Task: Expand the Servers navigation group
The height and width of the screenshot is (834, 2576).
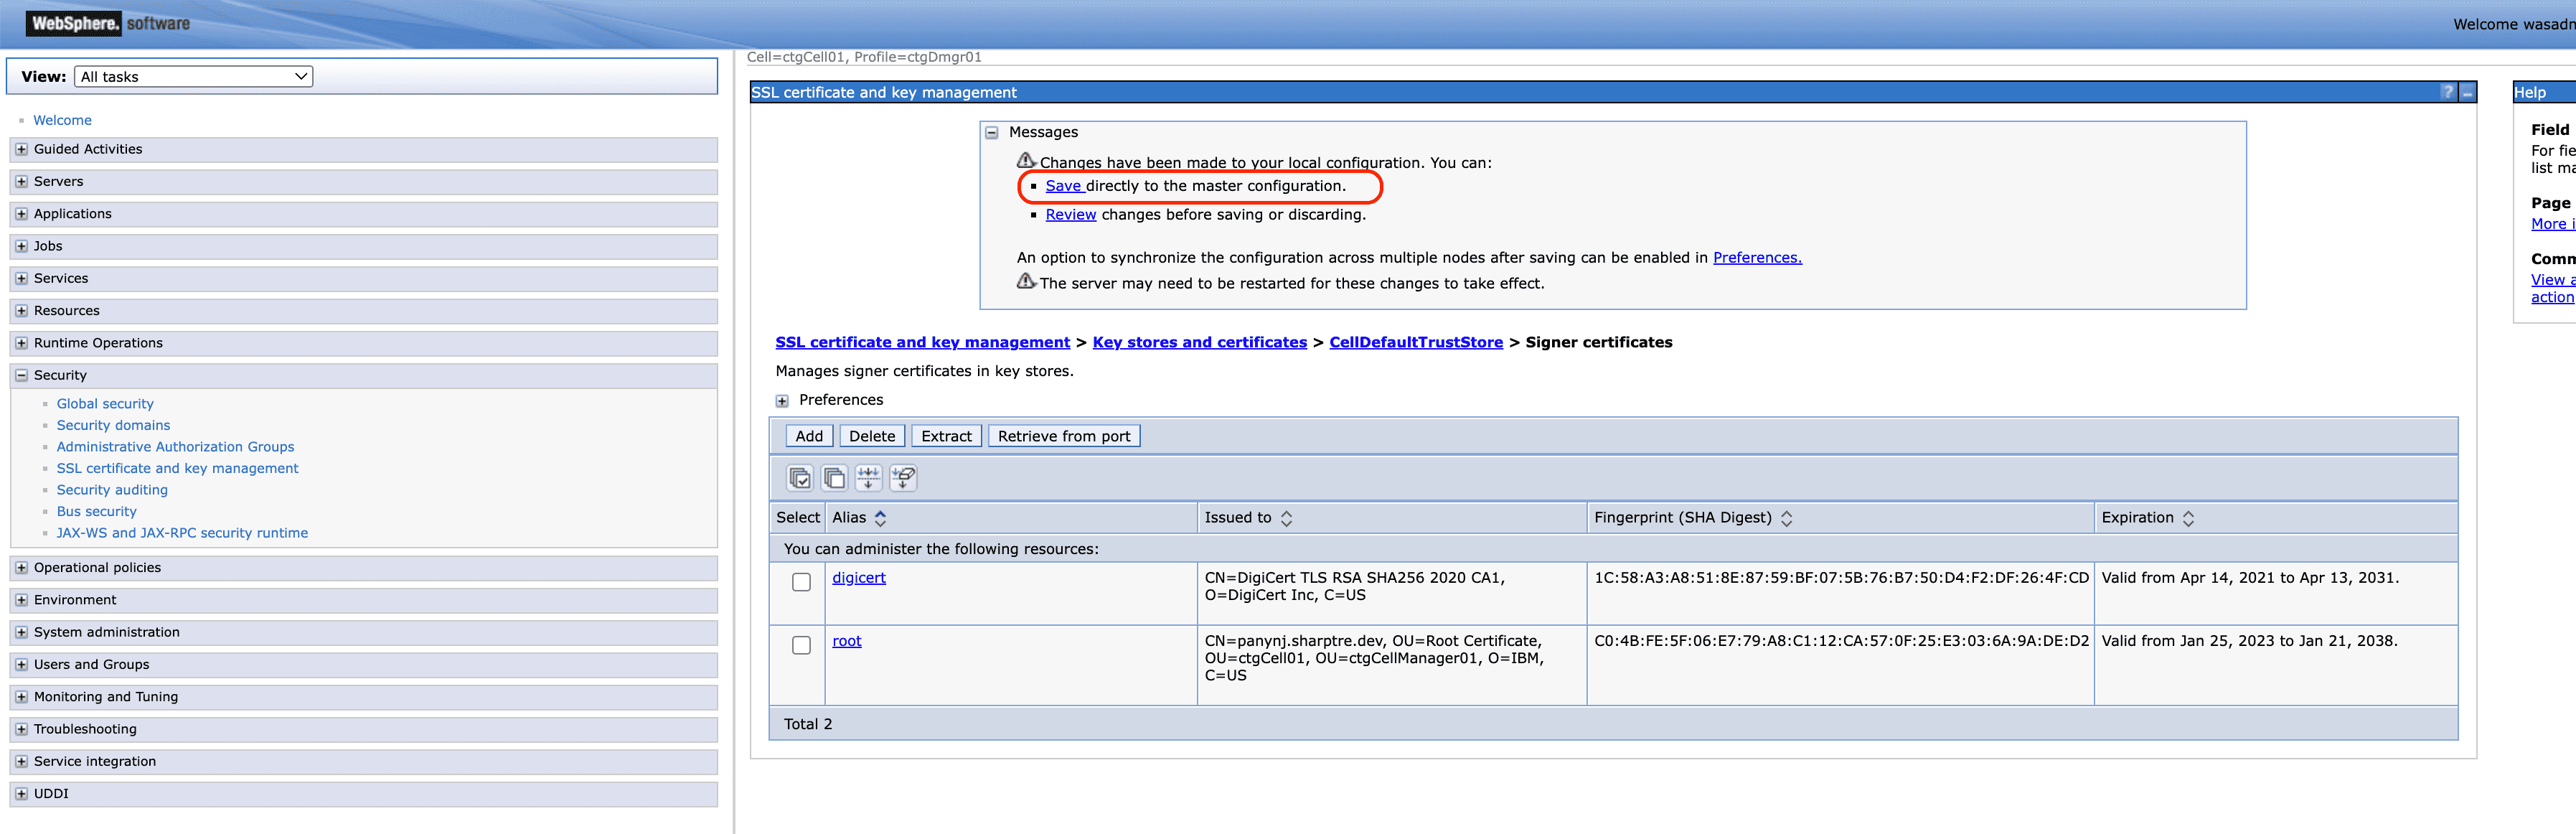Action: pos(21,182)
